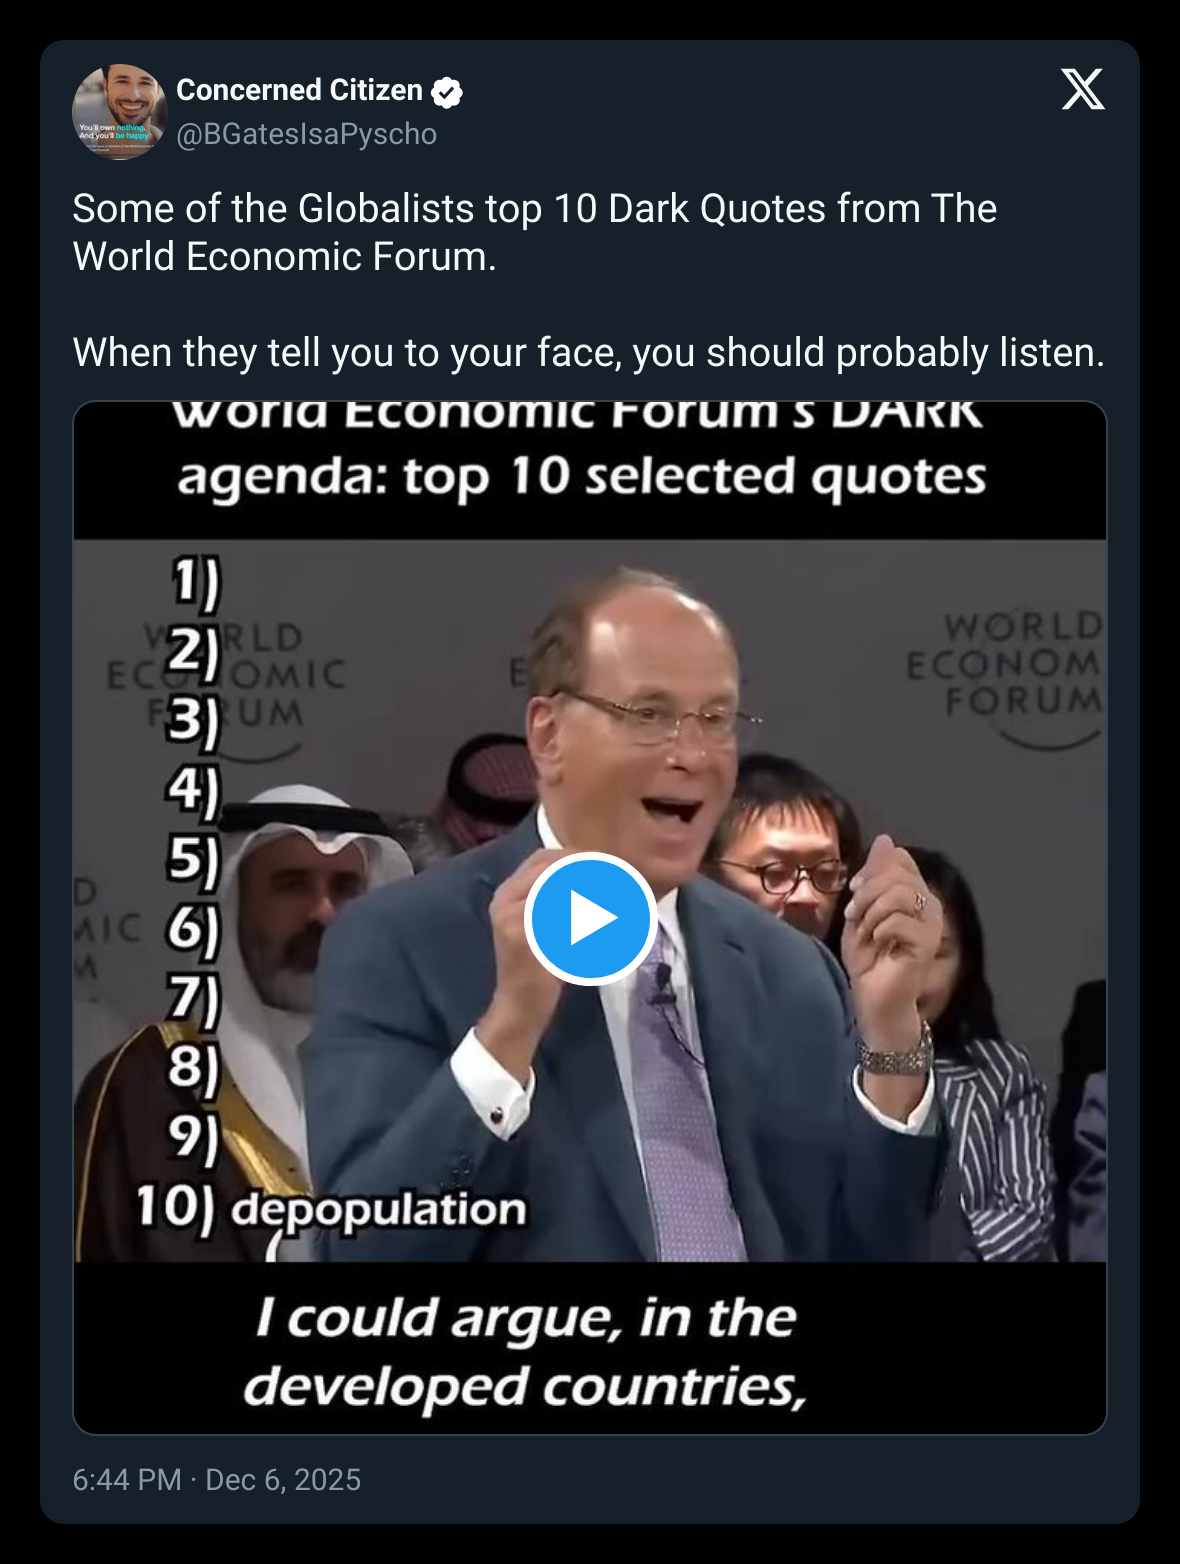Play the embedded video

[x=590, y=918]
